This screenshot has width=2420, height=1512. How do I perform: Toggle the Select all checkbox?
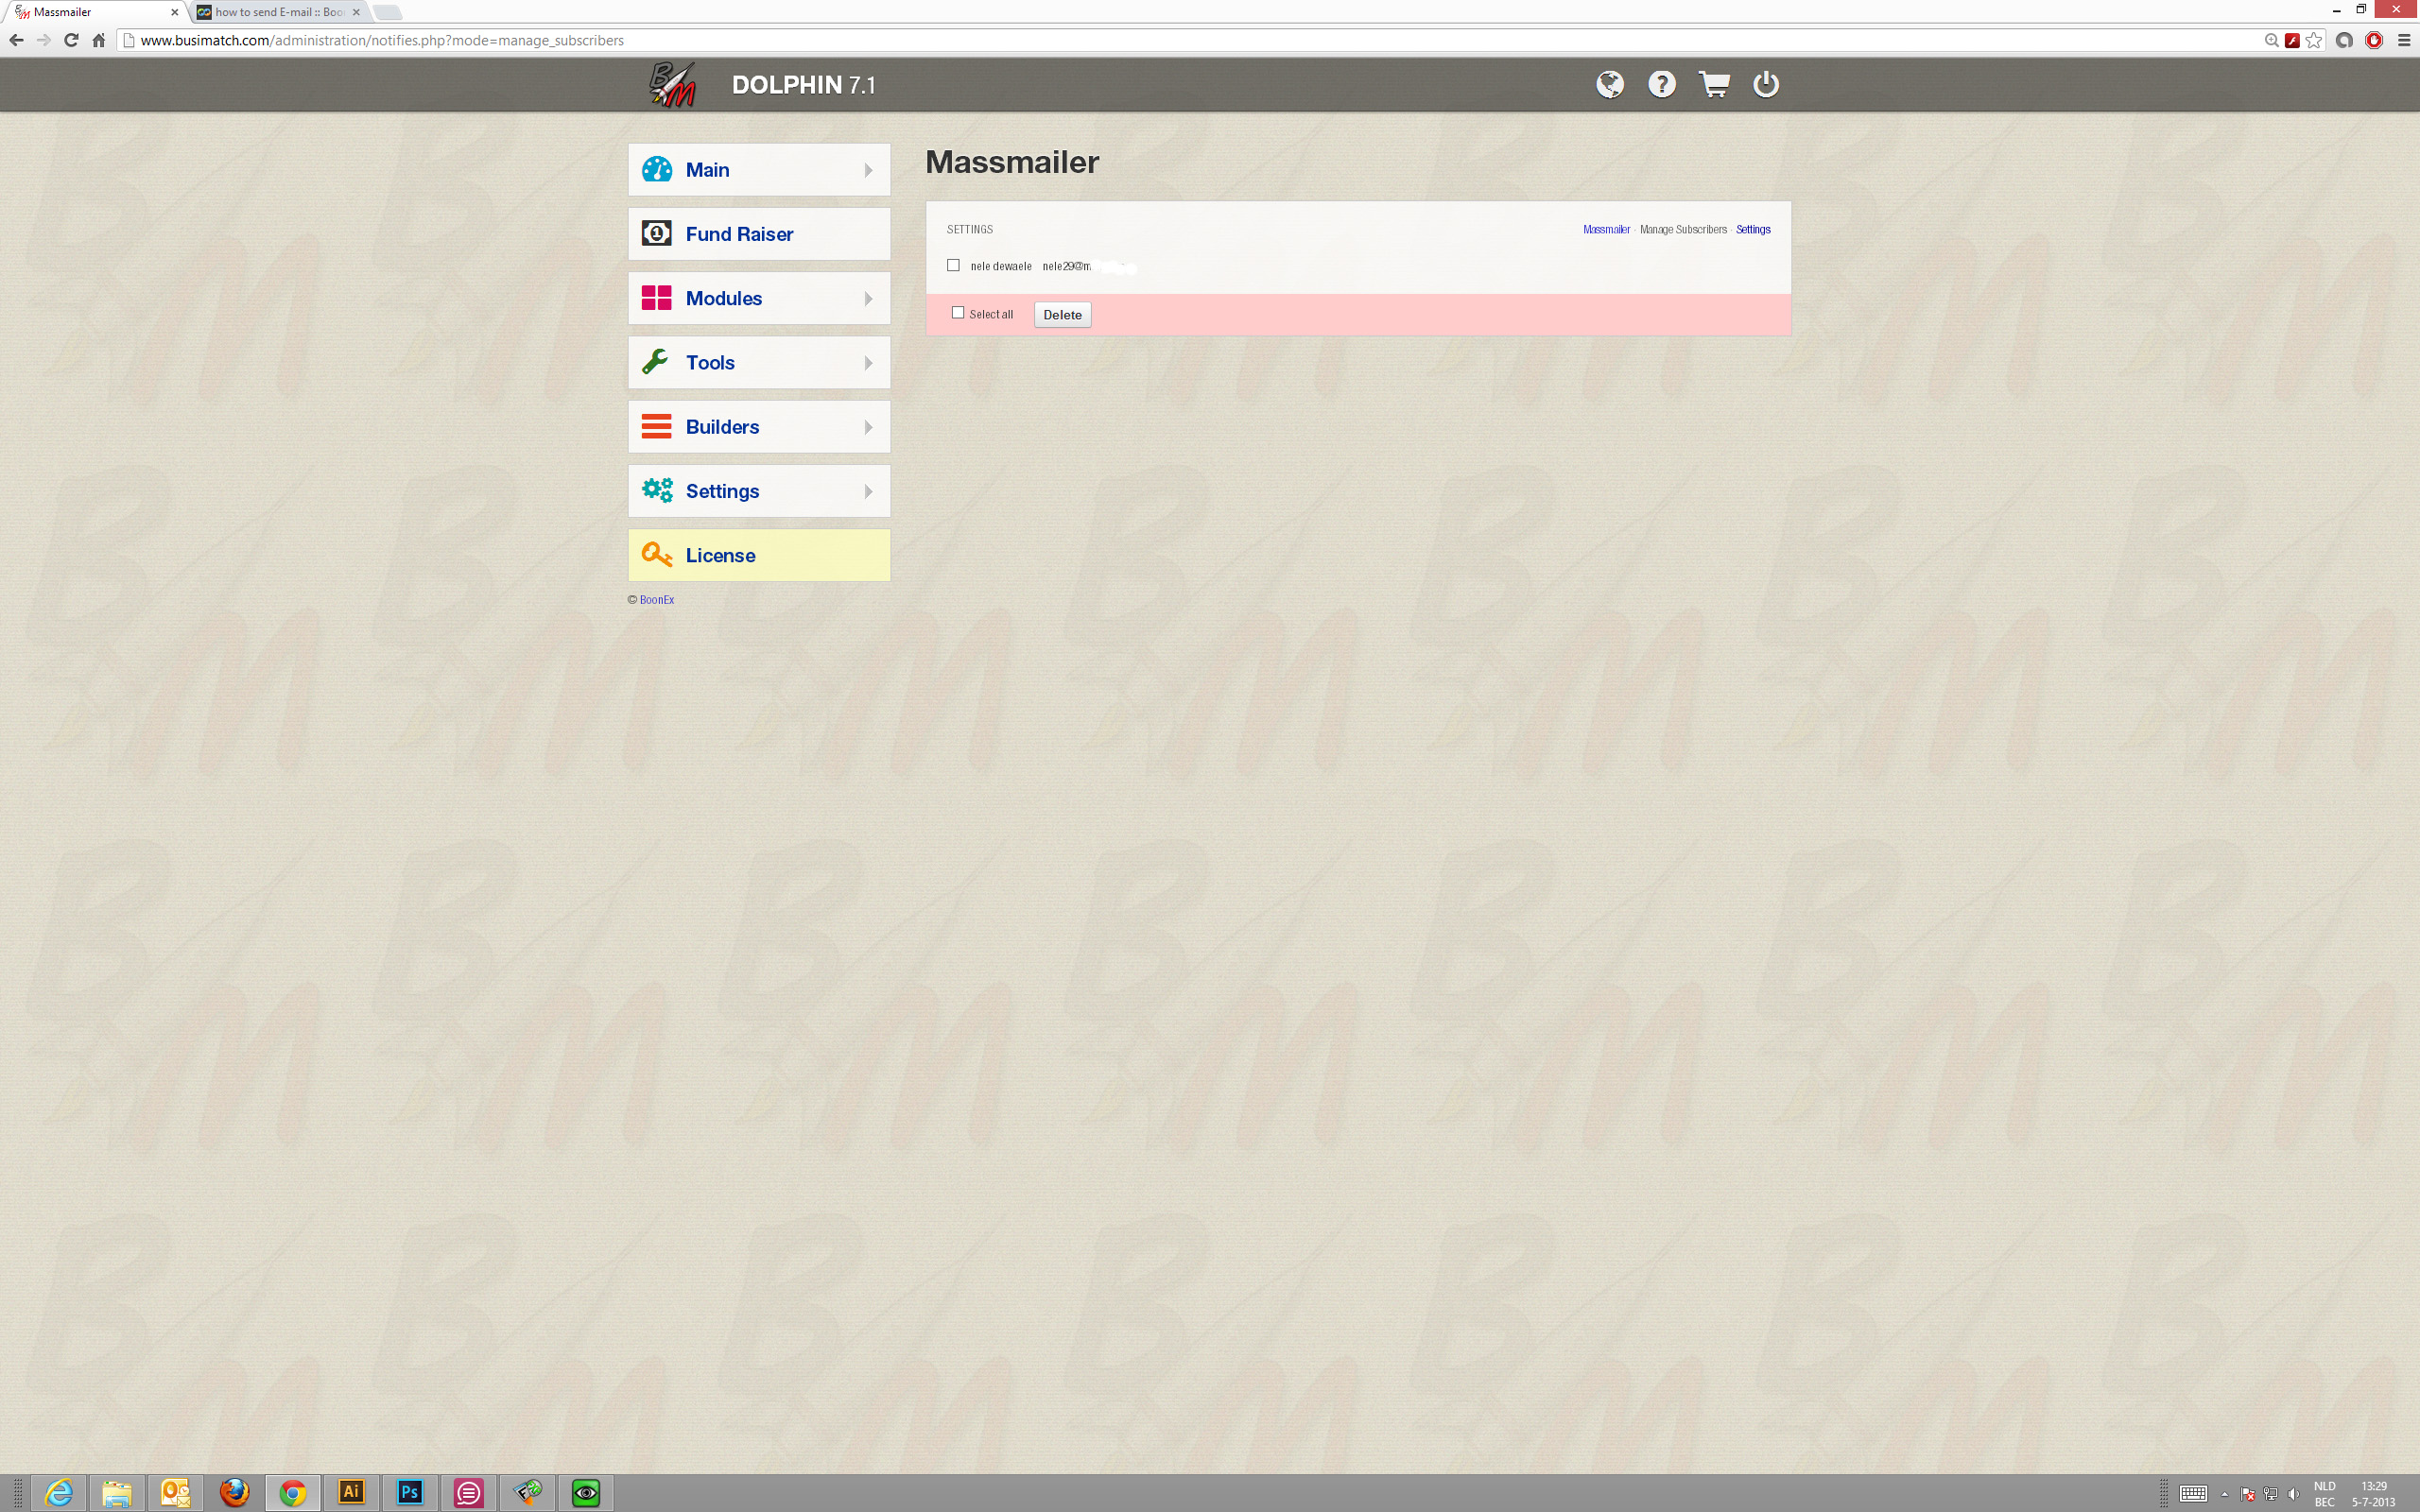coord(958,313)
